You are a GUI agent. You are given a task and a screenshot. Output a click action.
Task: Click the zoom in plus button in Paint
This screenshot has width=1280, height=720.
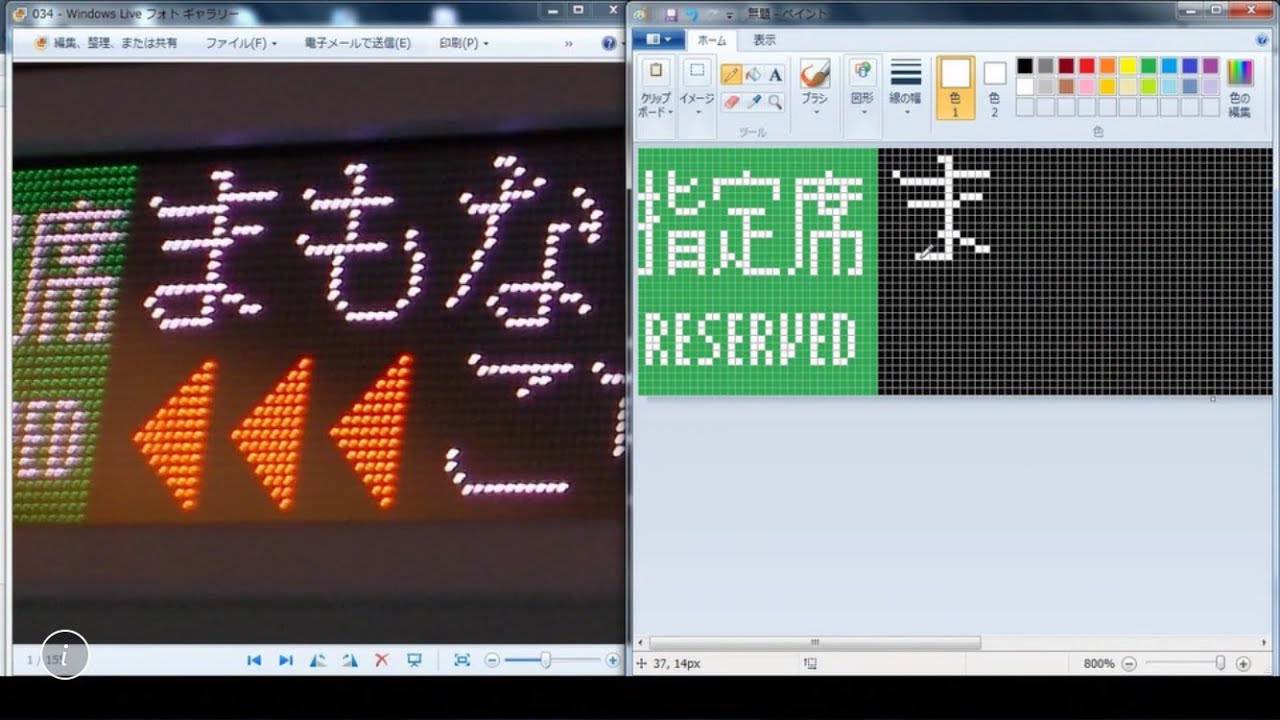(x=1243, y=663)
